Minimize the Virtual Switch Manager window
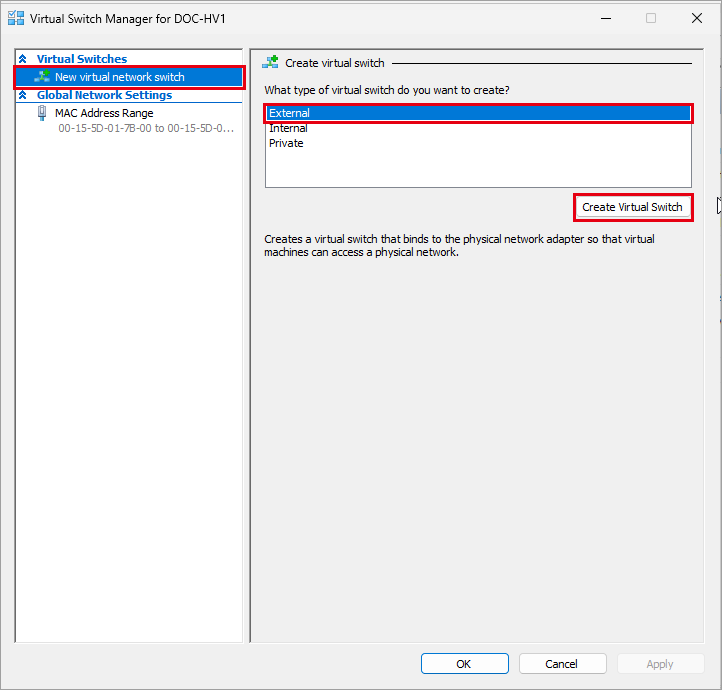Viewport: 722px width, 690px height. point(606,18)
